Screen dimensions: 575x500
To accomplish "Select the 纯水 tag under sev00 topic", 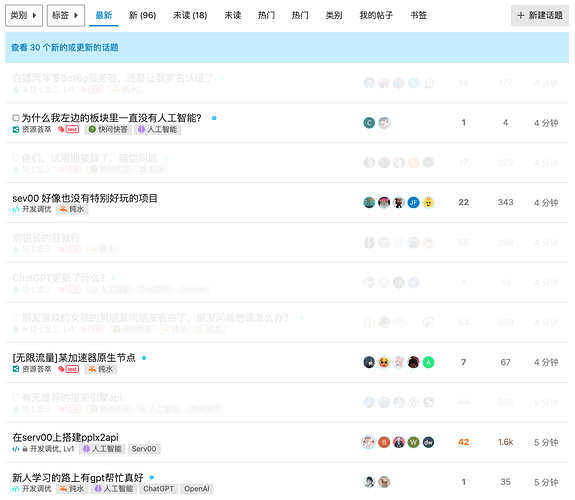I will 72,209.
